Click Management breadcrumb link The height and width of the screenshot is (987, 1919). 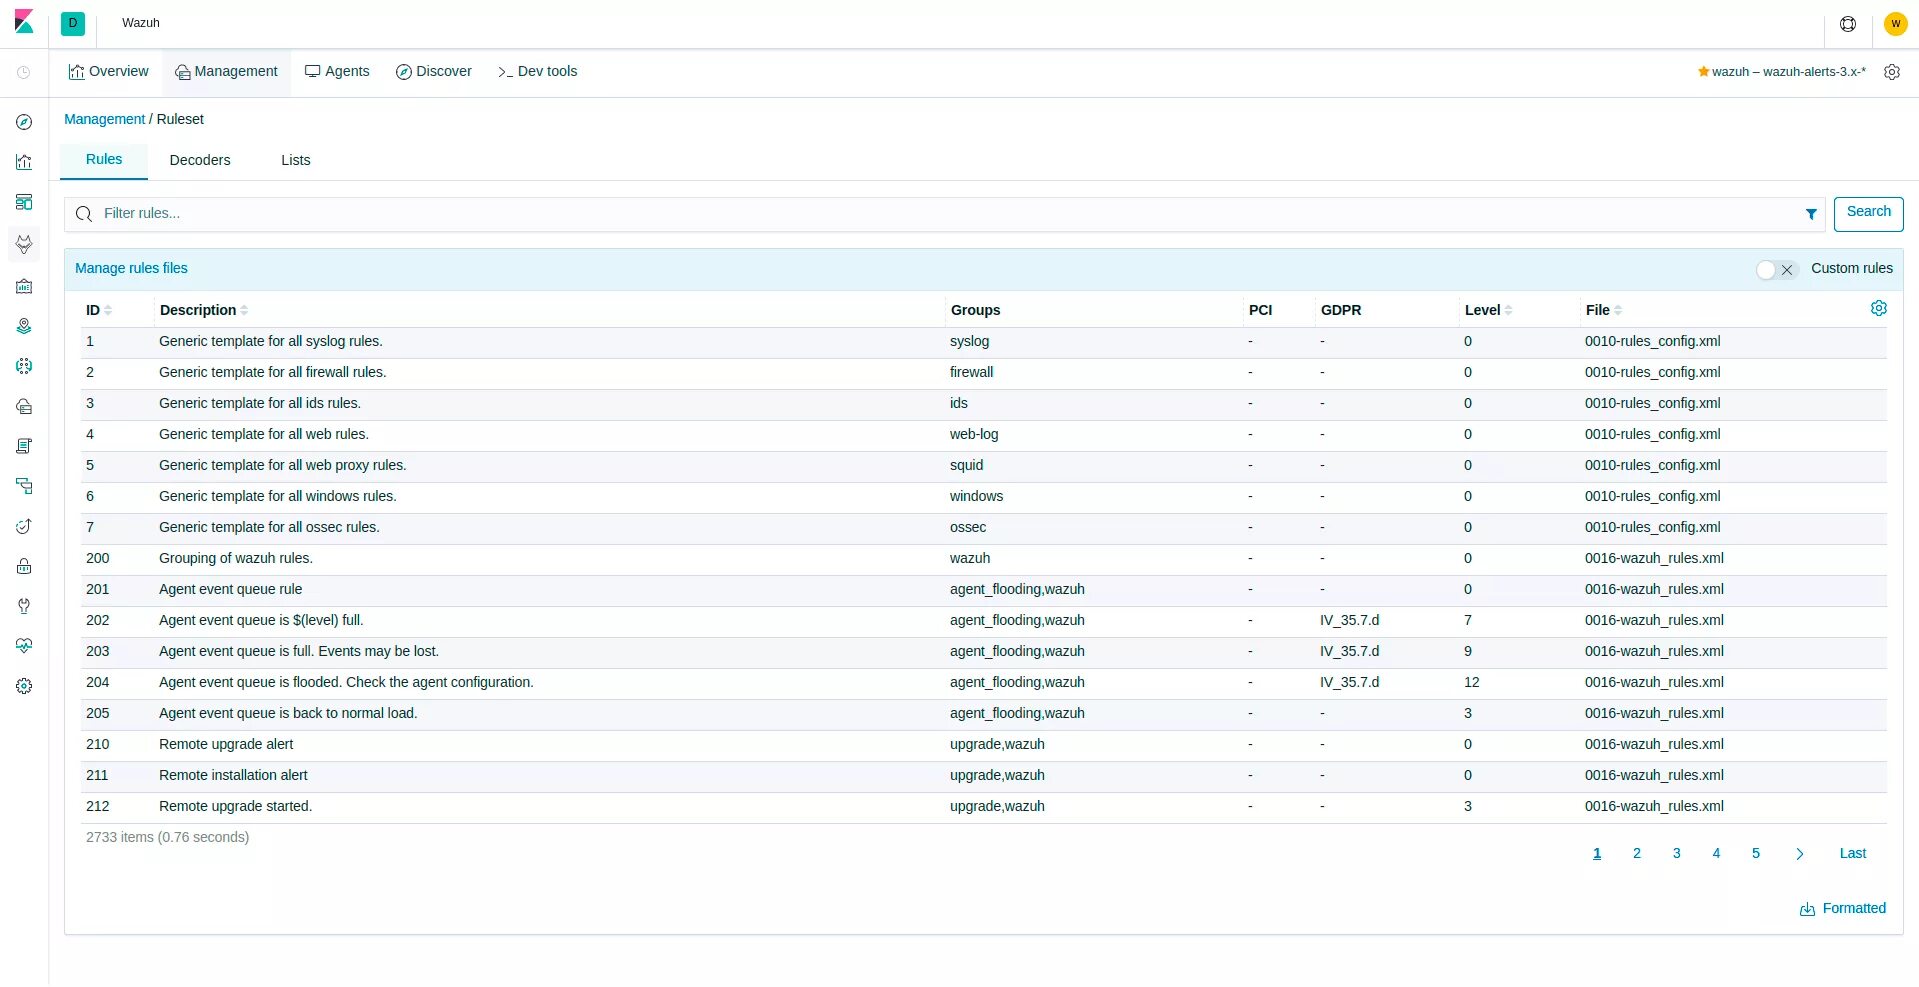pyautogui.click(x=104, y=119)
